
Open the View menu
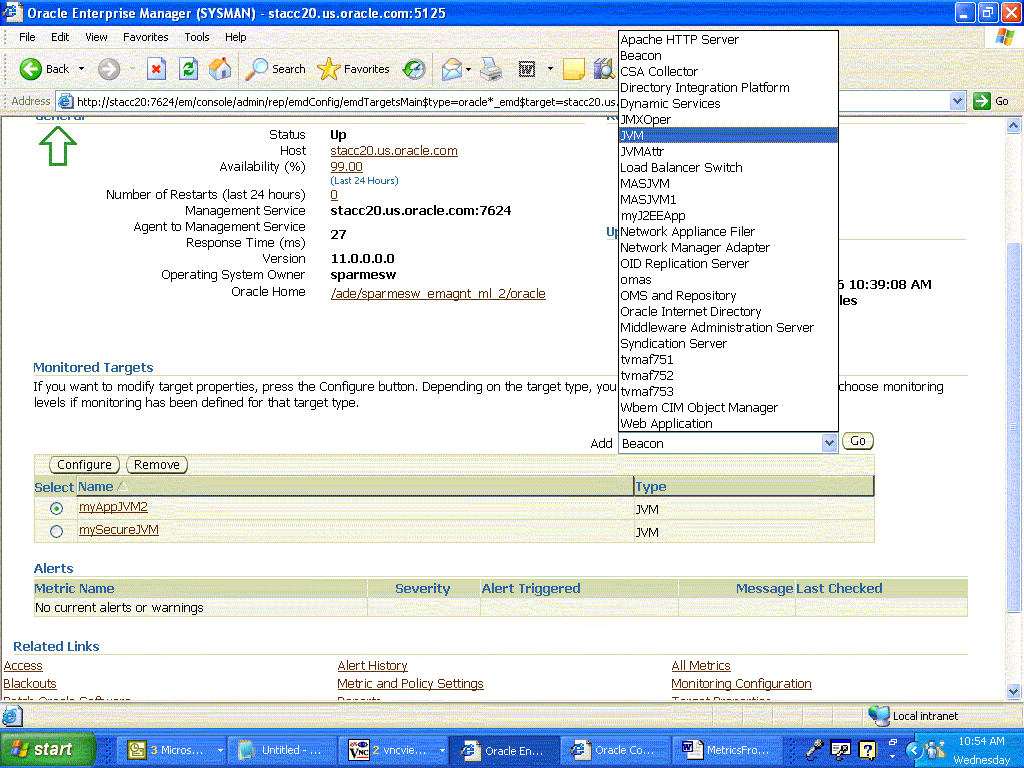click(x=96, y=37)
